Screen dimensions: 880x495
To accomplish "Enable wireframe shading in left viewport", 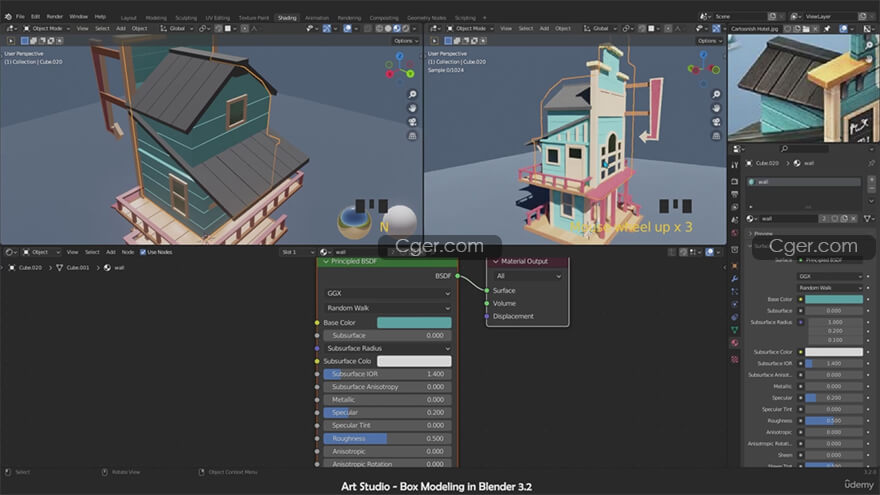I will [379, 29].
